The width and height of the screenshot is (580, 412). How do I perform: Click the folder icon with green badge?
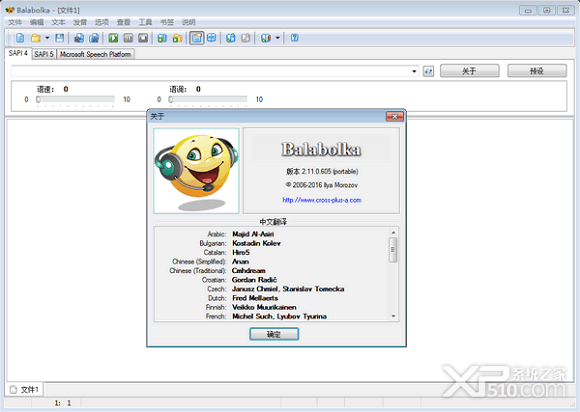177,38
